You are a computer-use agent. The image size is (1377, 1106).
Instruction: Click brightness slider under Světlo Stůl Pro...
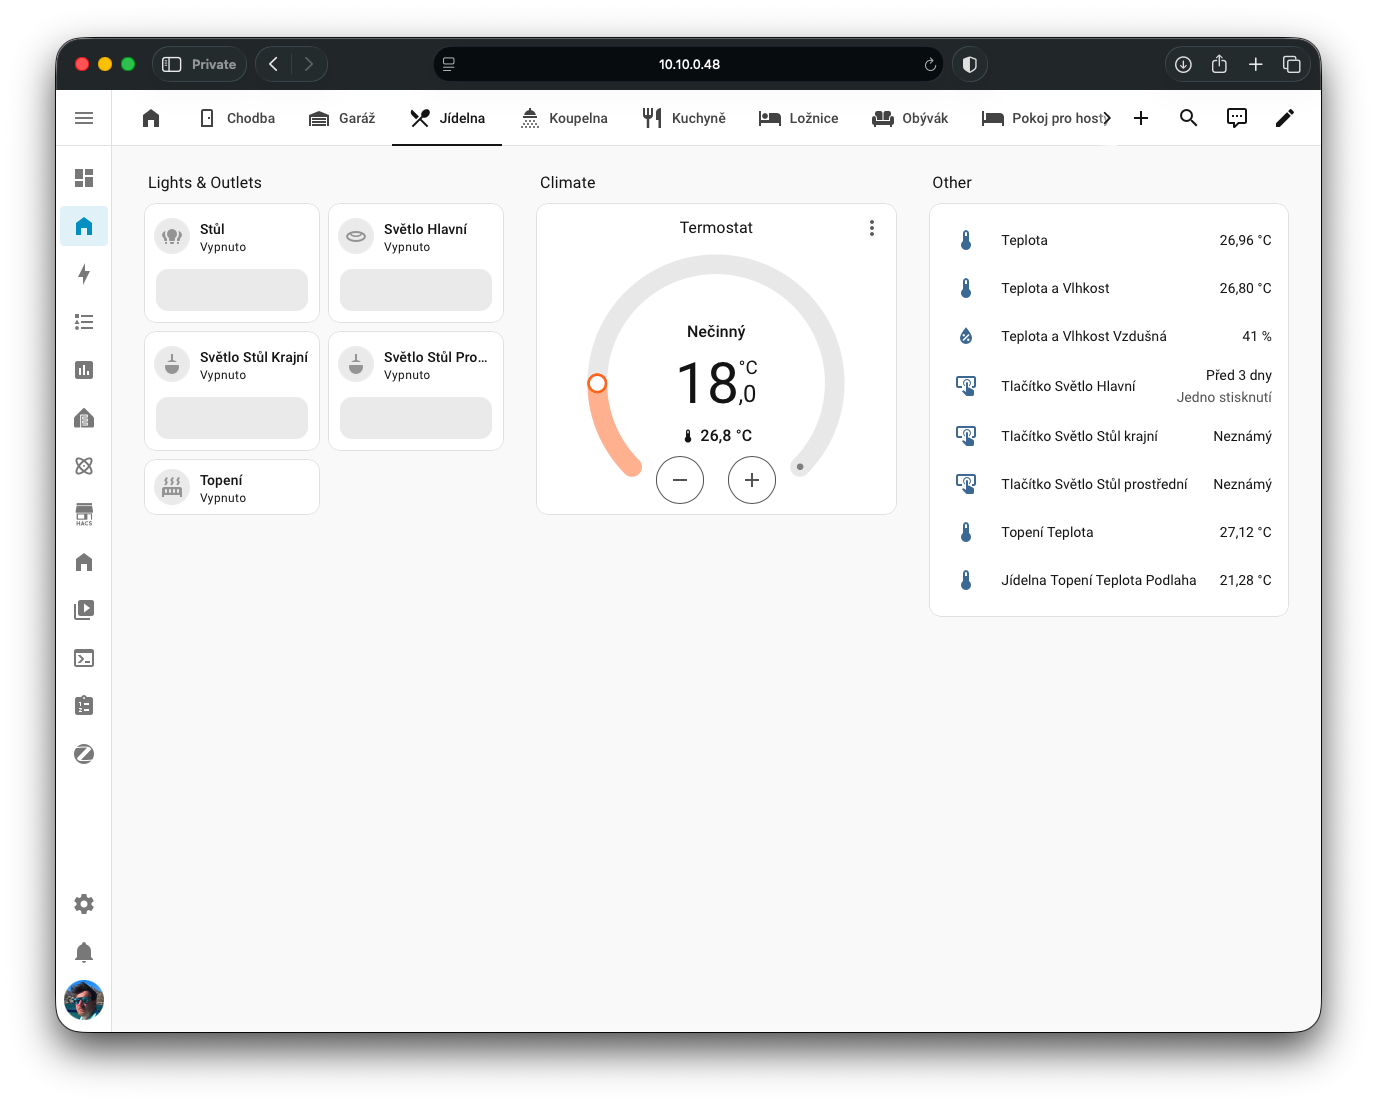(416, 418)
